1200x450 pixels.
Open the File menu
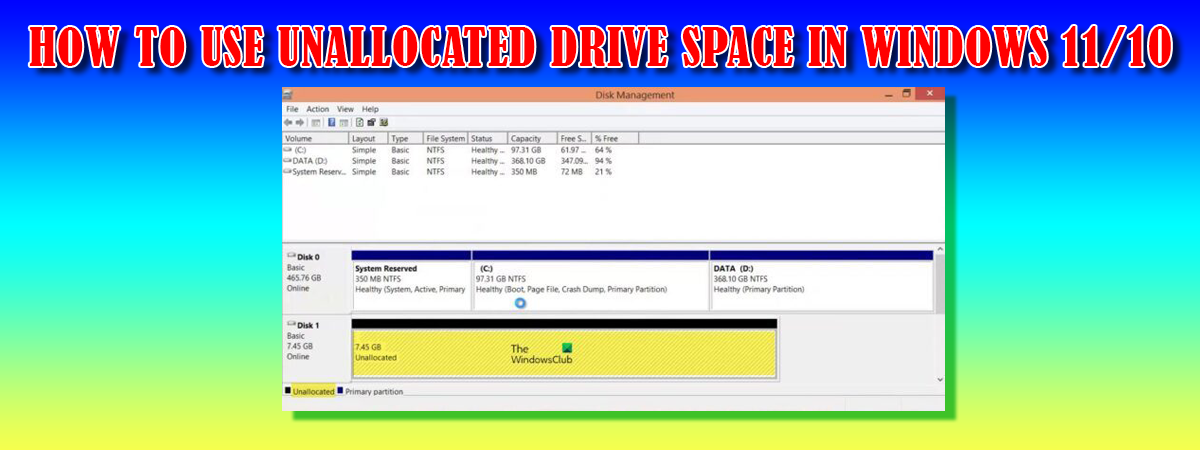point(292,109)
